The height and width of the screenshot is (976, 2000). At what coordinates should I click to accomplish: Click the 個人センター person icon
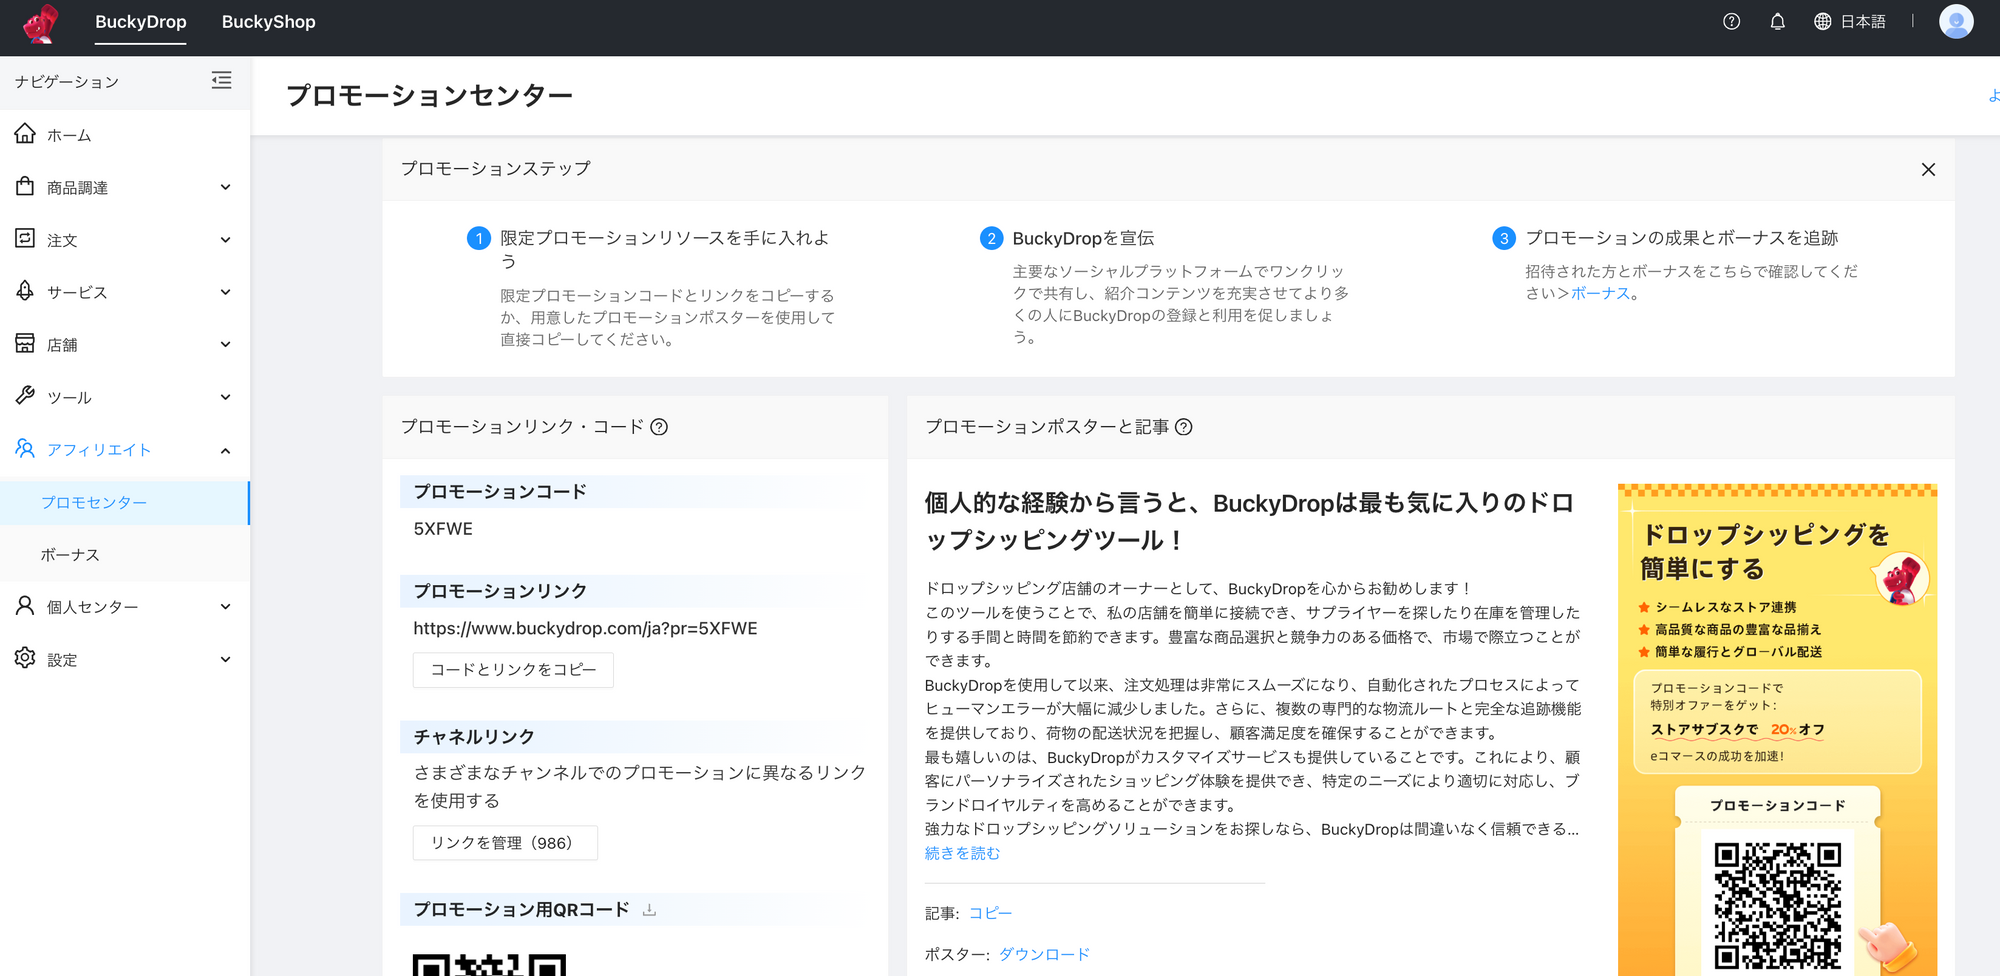[25, 605]
